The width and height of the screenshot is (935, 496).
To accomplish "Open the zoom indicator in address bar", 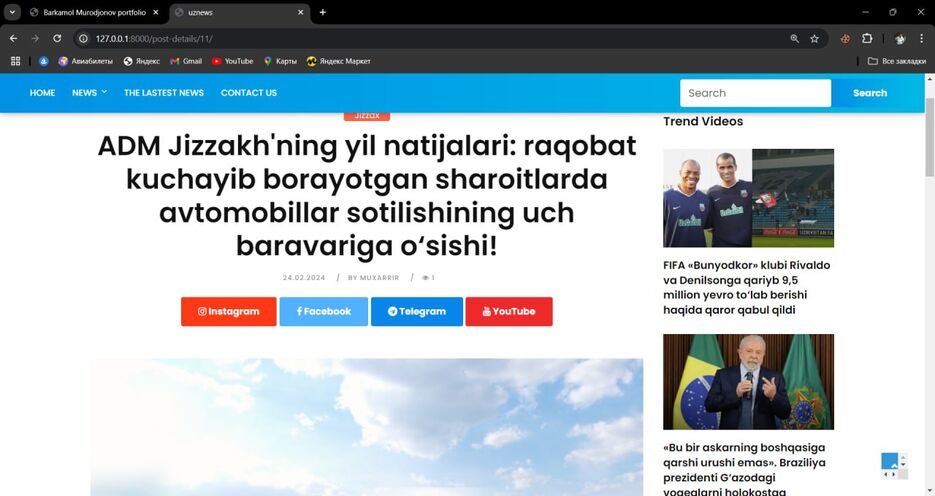I will [x=794, y=38].
